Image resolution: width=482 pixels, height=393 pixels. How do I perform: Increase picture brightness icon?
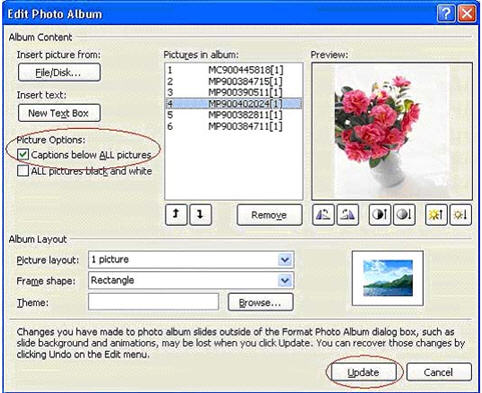(436, 215)
